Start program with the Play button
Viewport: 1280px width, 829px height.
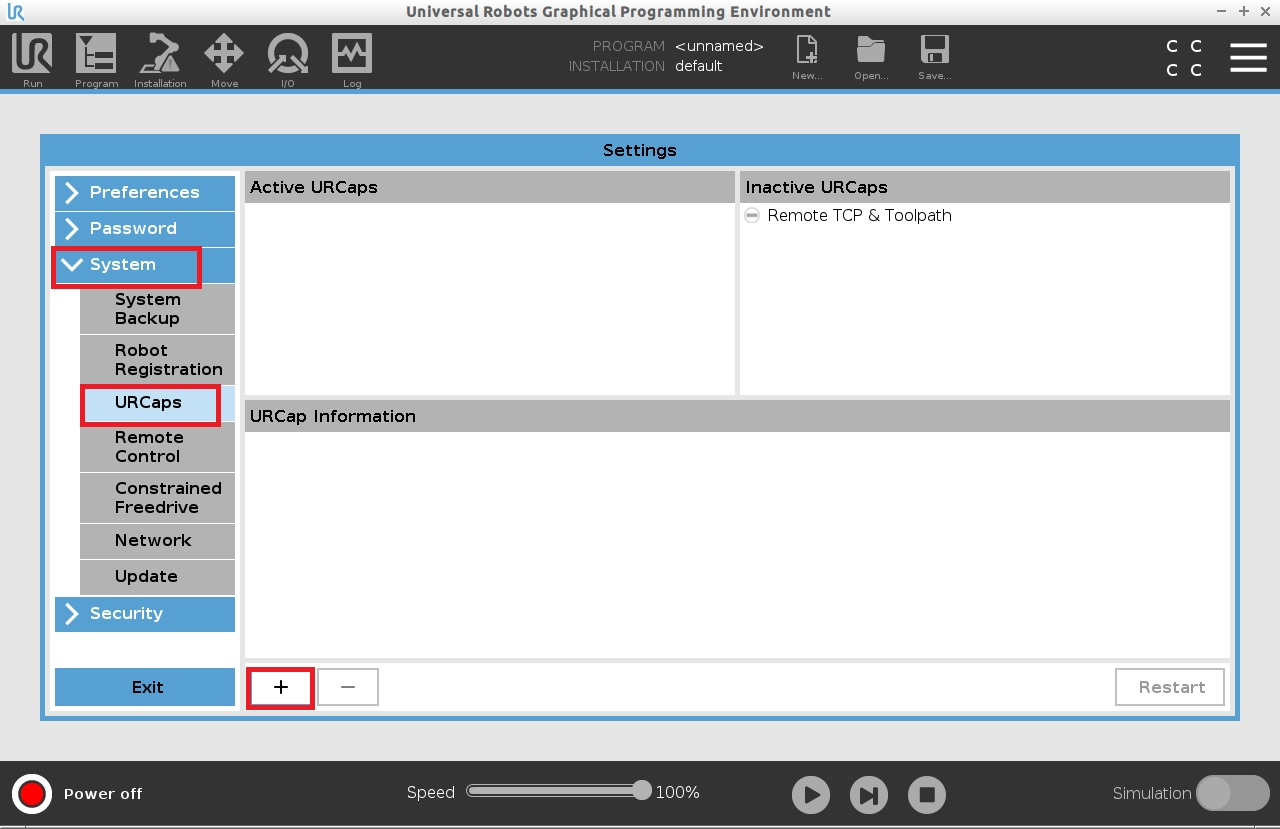point(811,795)
